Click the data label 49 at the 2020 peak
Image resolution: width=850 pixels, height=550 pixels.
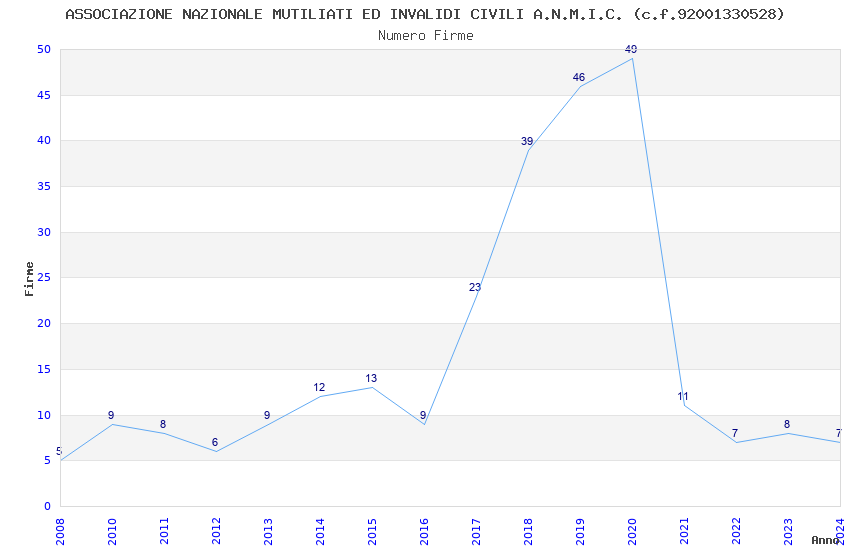[x=631, y=49]
